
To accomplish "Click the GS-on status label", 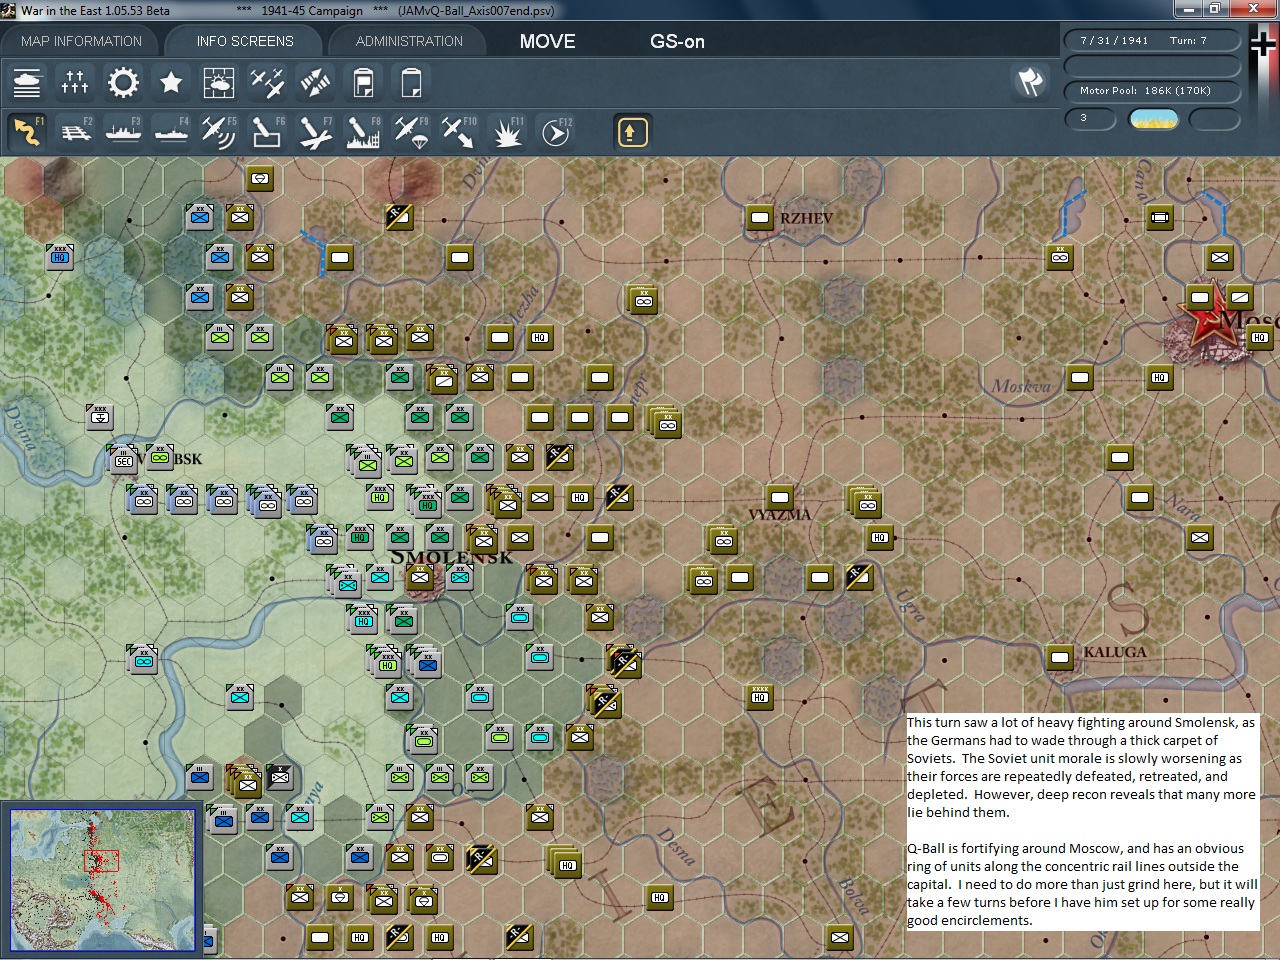I will click(677, 41).
